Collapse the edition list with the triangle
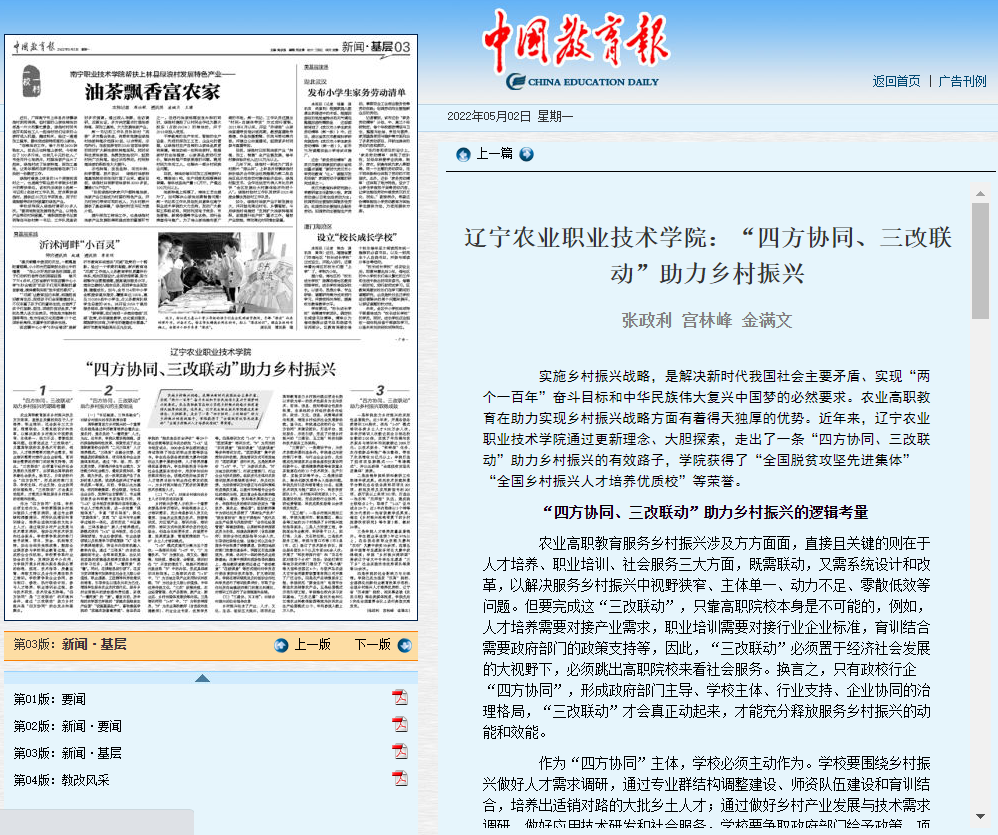This screenshot has height=835, width=998. [202, 678]
